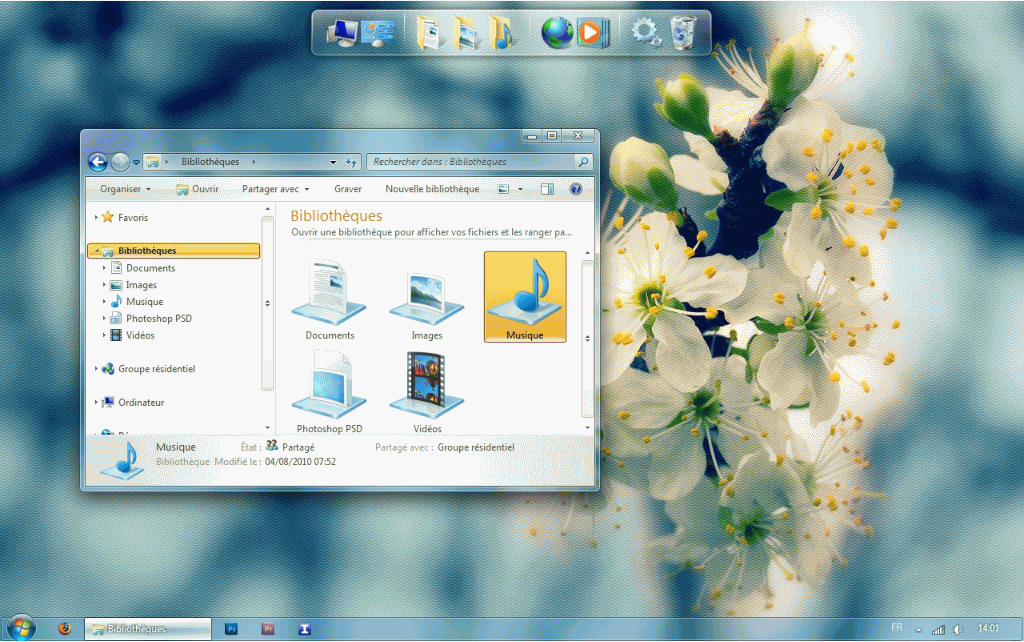This screenshot has height=642, width=1024.
Task: Click Nouvelle bibliothèque in the toolbar
Action: click(432, 189)
